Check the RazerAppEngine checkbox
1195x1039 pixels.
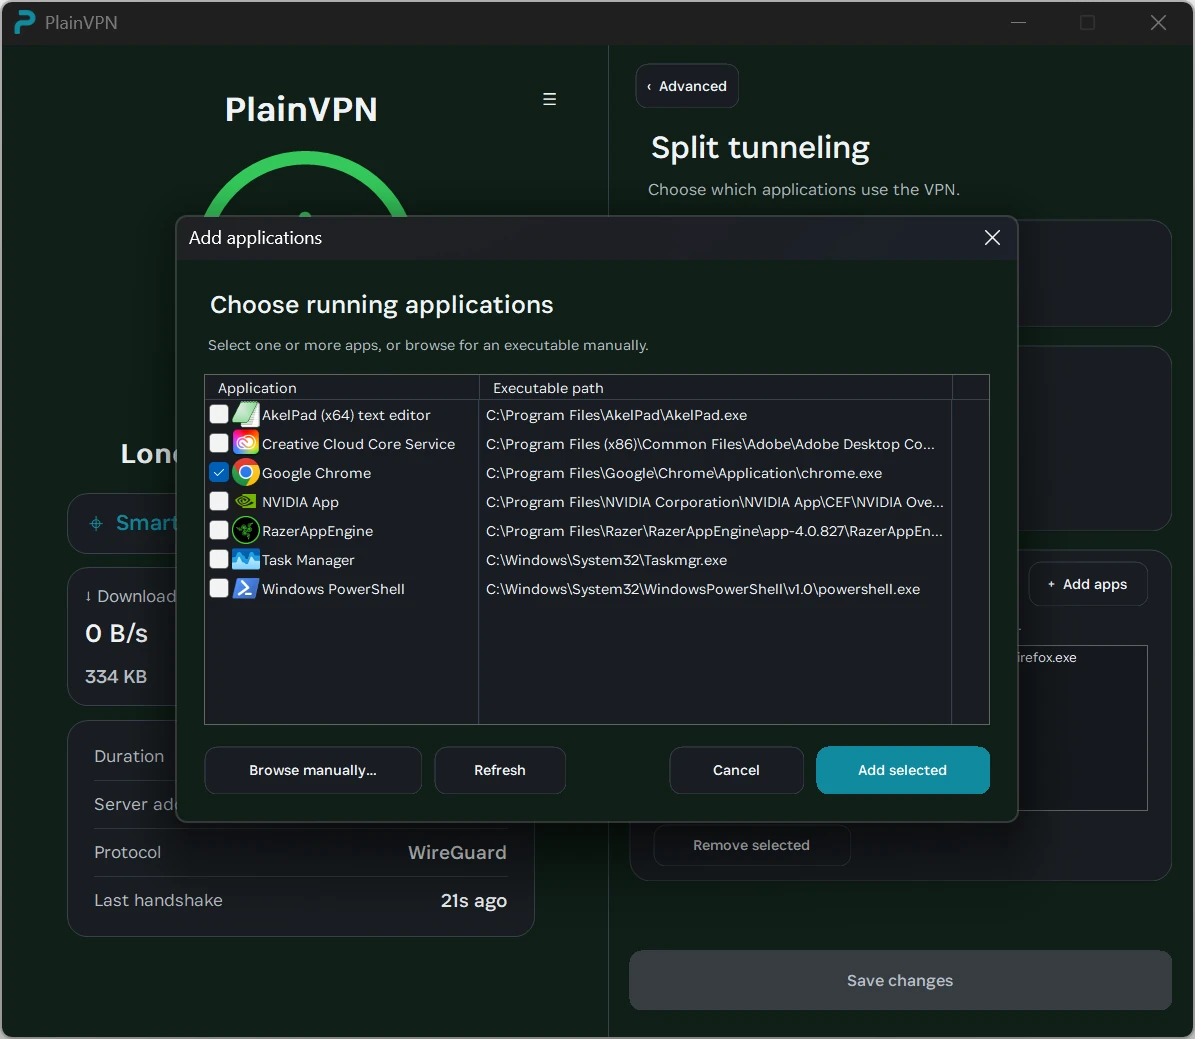pyautogui.click(x=219, y=531)
